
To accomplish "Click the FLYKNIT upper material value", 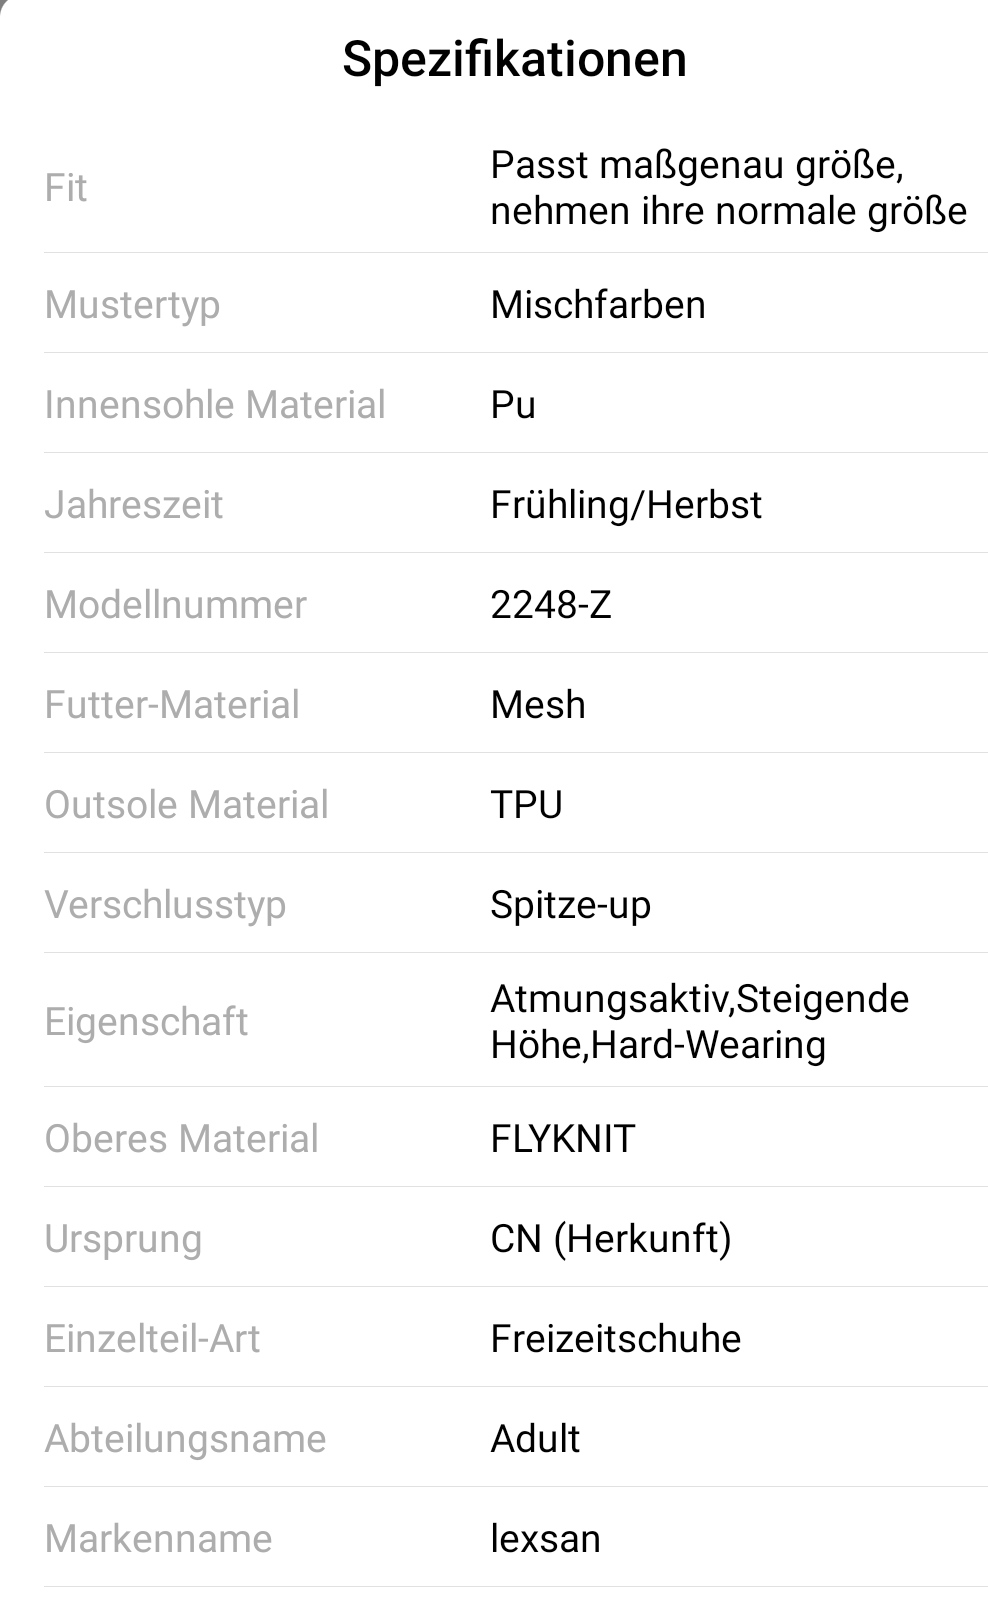I will (x=562, y=1139).
